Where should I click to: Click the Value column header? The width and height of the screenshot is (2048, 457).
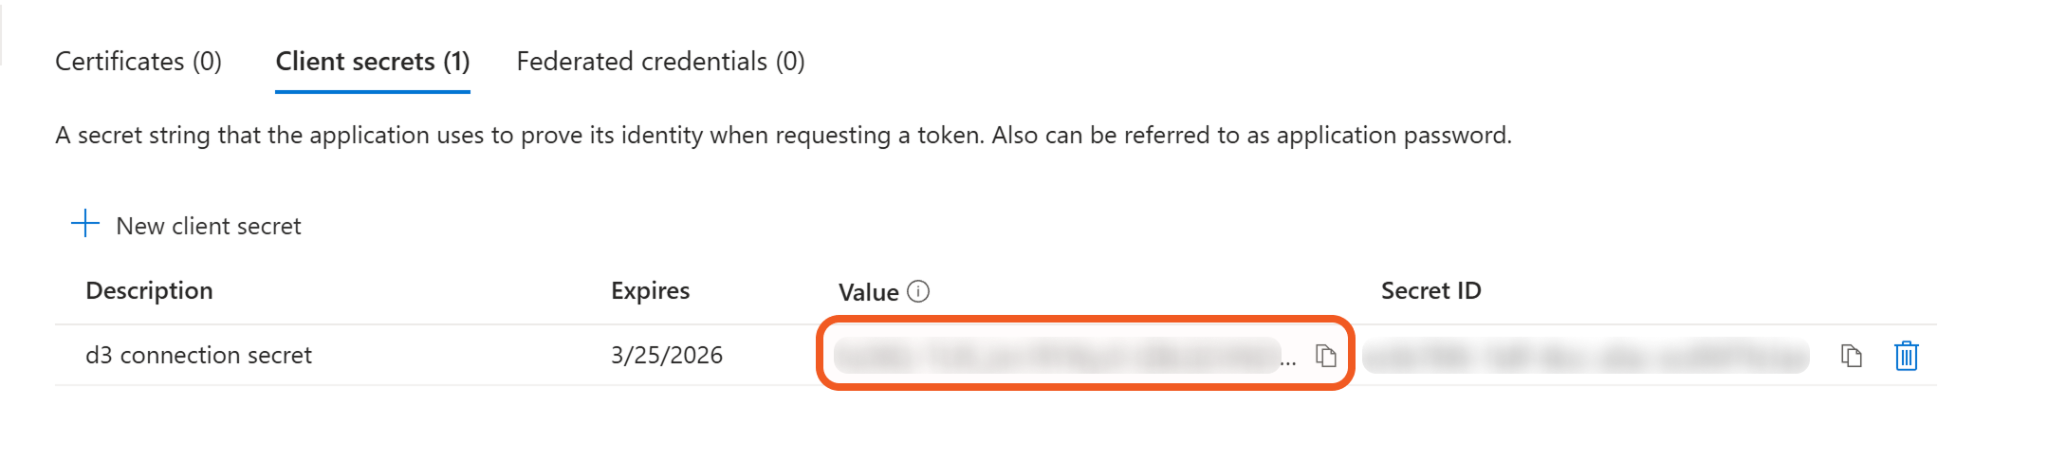(x=868, y=293)
